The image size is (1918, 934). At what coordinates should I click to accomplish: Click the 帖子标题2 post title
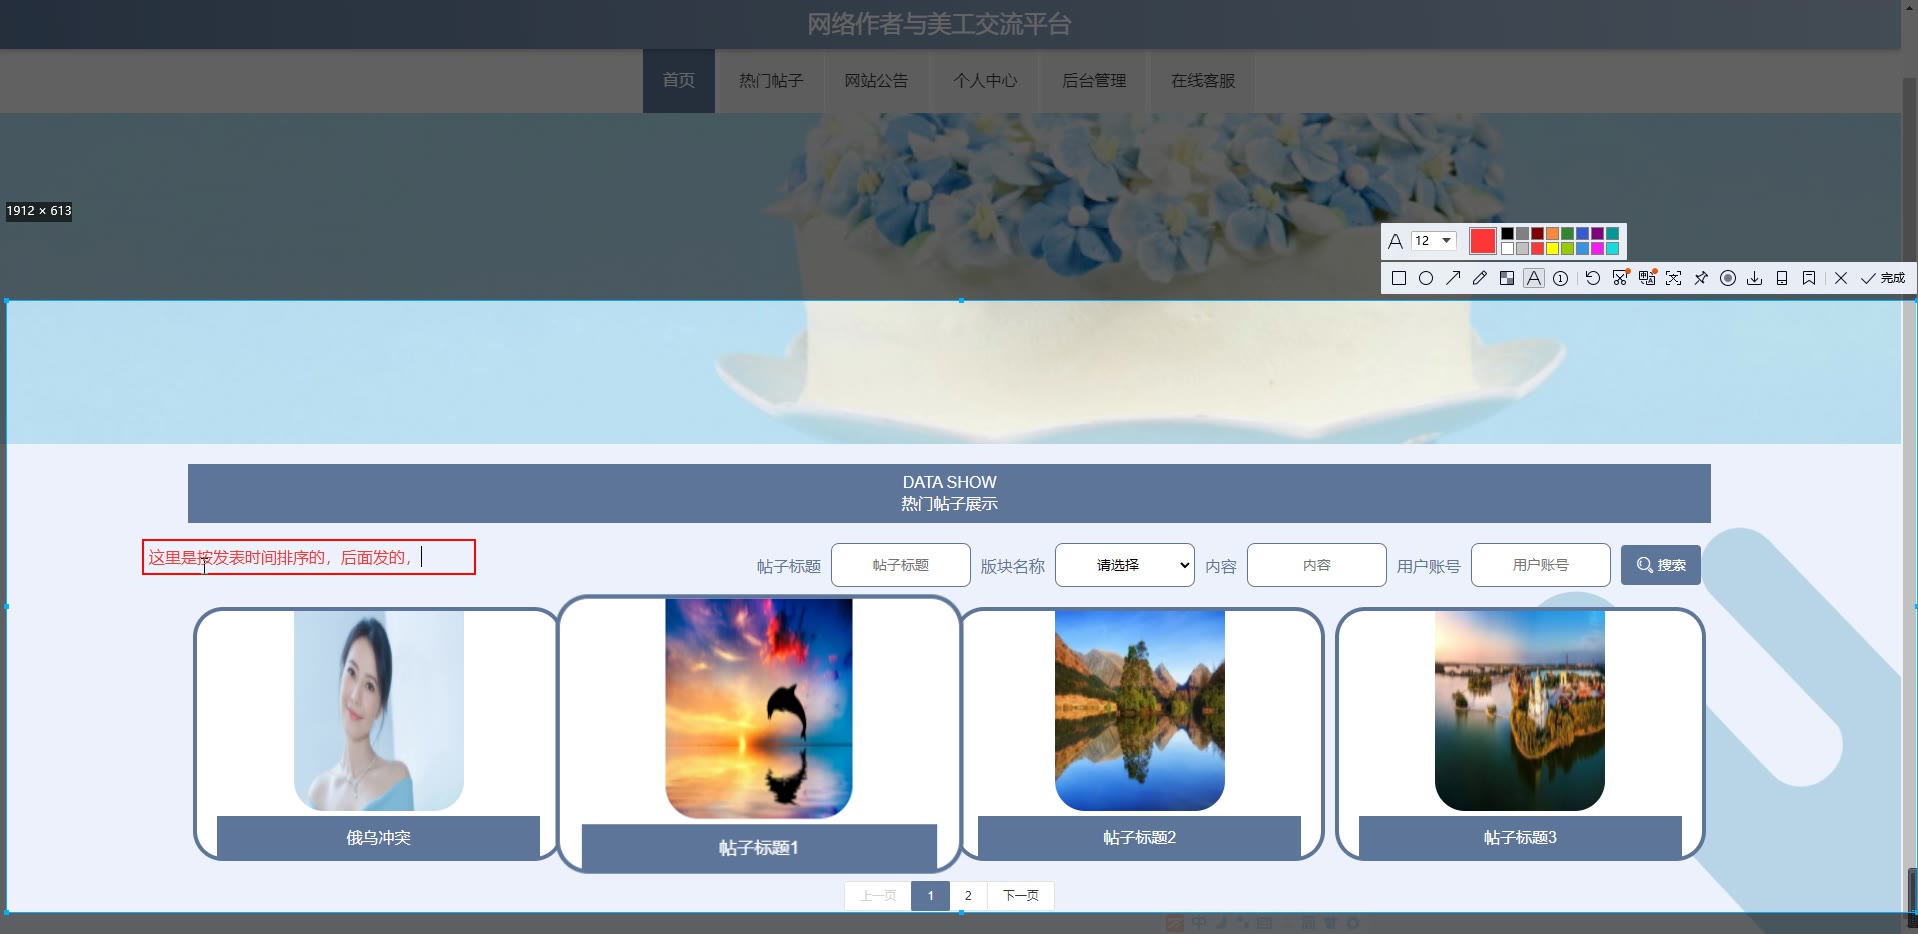[x=1140, y=838]
